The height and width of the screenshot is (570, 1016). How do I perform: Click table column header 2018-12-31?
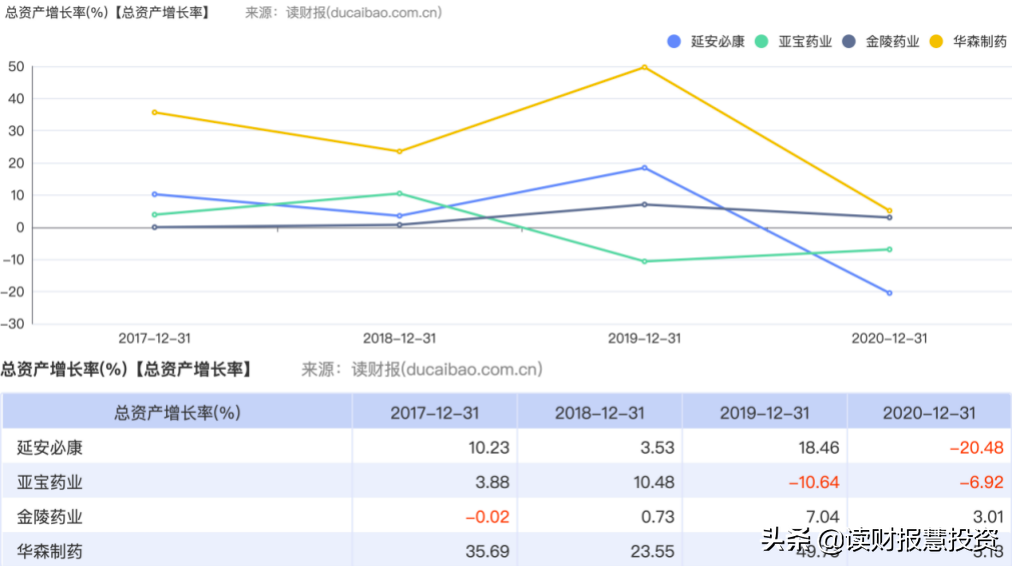pyautogui.click(x=599, y=413)
